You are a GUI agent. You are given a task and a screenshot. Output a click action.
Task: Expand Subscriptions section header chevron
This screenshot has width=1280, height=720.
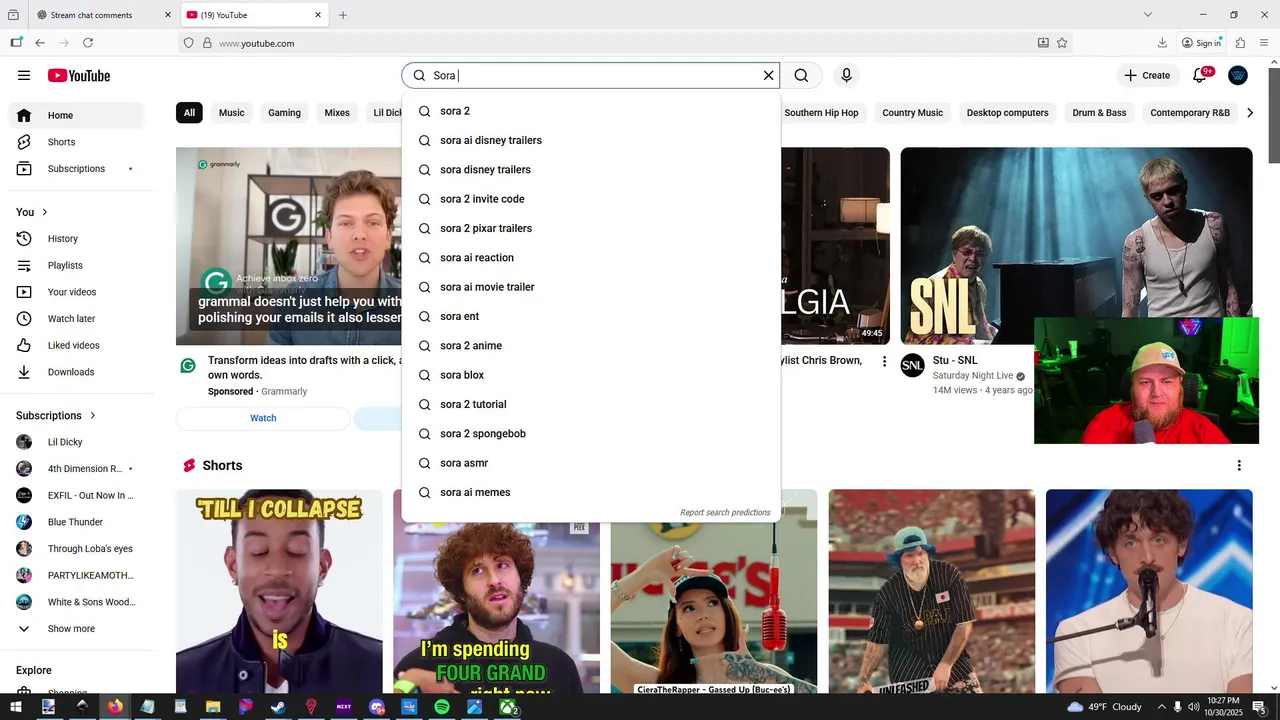coord(93,415)
